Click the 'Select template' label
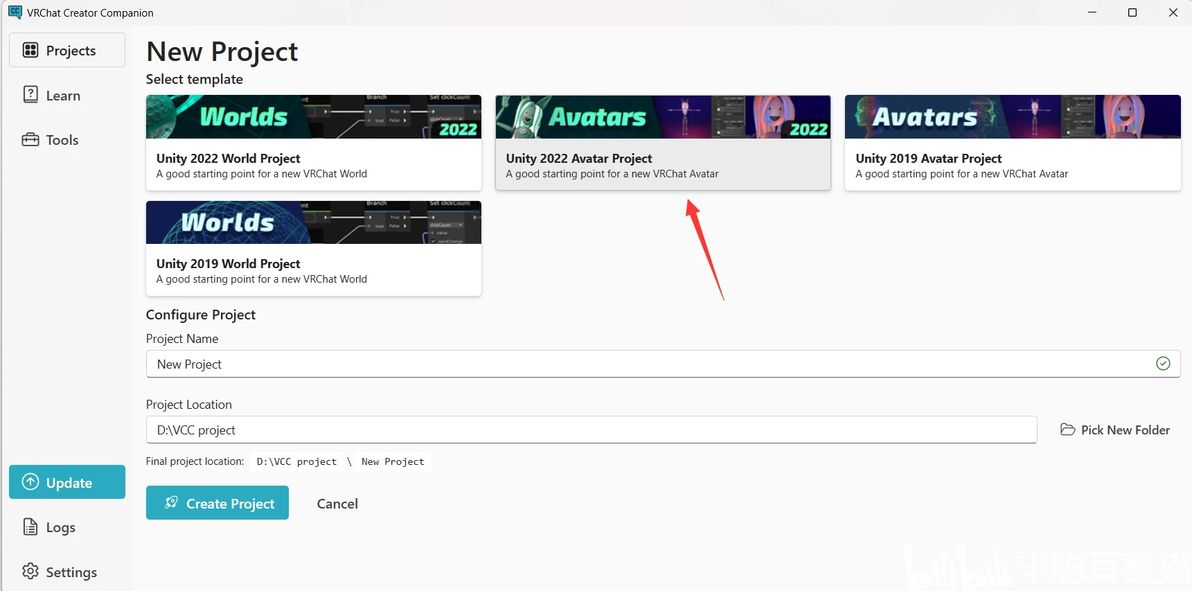The image size is (1192, 591). pos(195,79)
